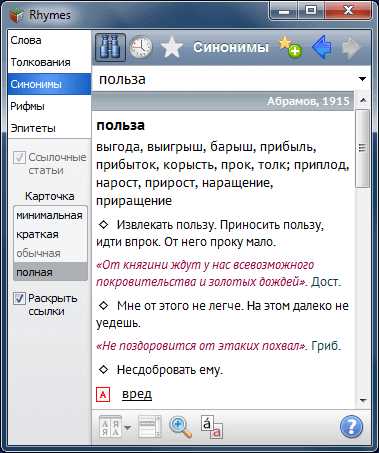Click the Карточка label
Screen dimensions: 379x453
50,196
